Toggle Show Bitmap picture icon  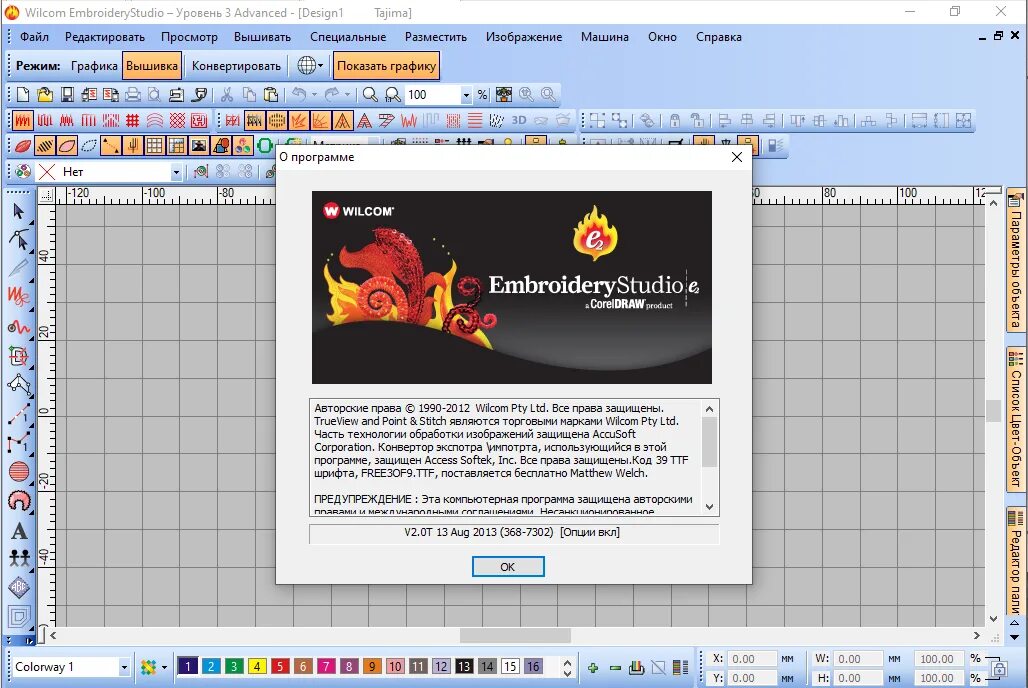coord(199,146)
